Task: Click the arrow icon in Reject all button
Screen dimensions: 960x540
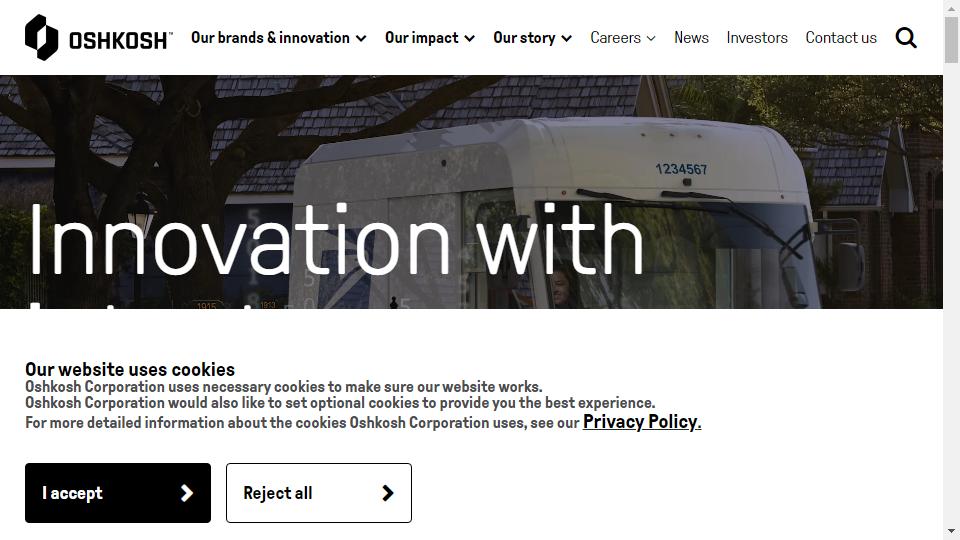Action: [x=388, y=493]
